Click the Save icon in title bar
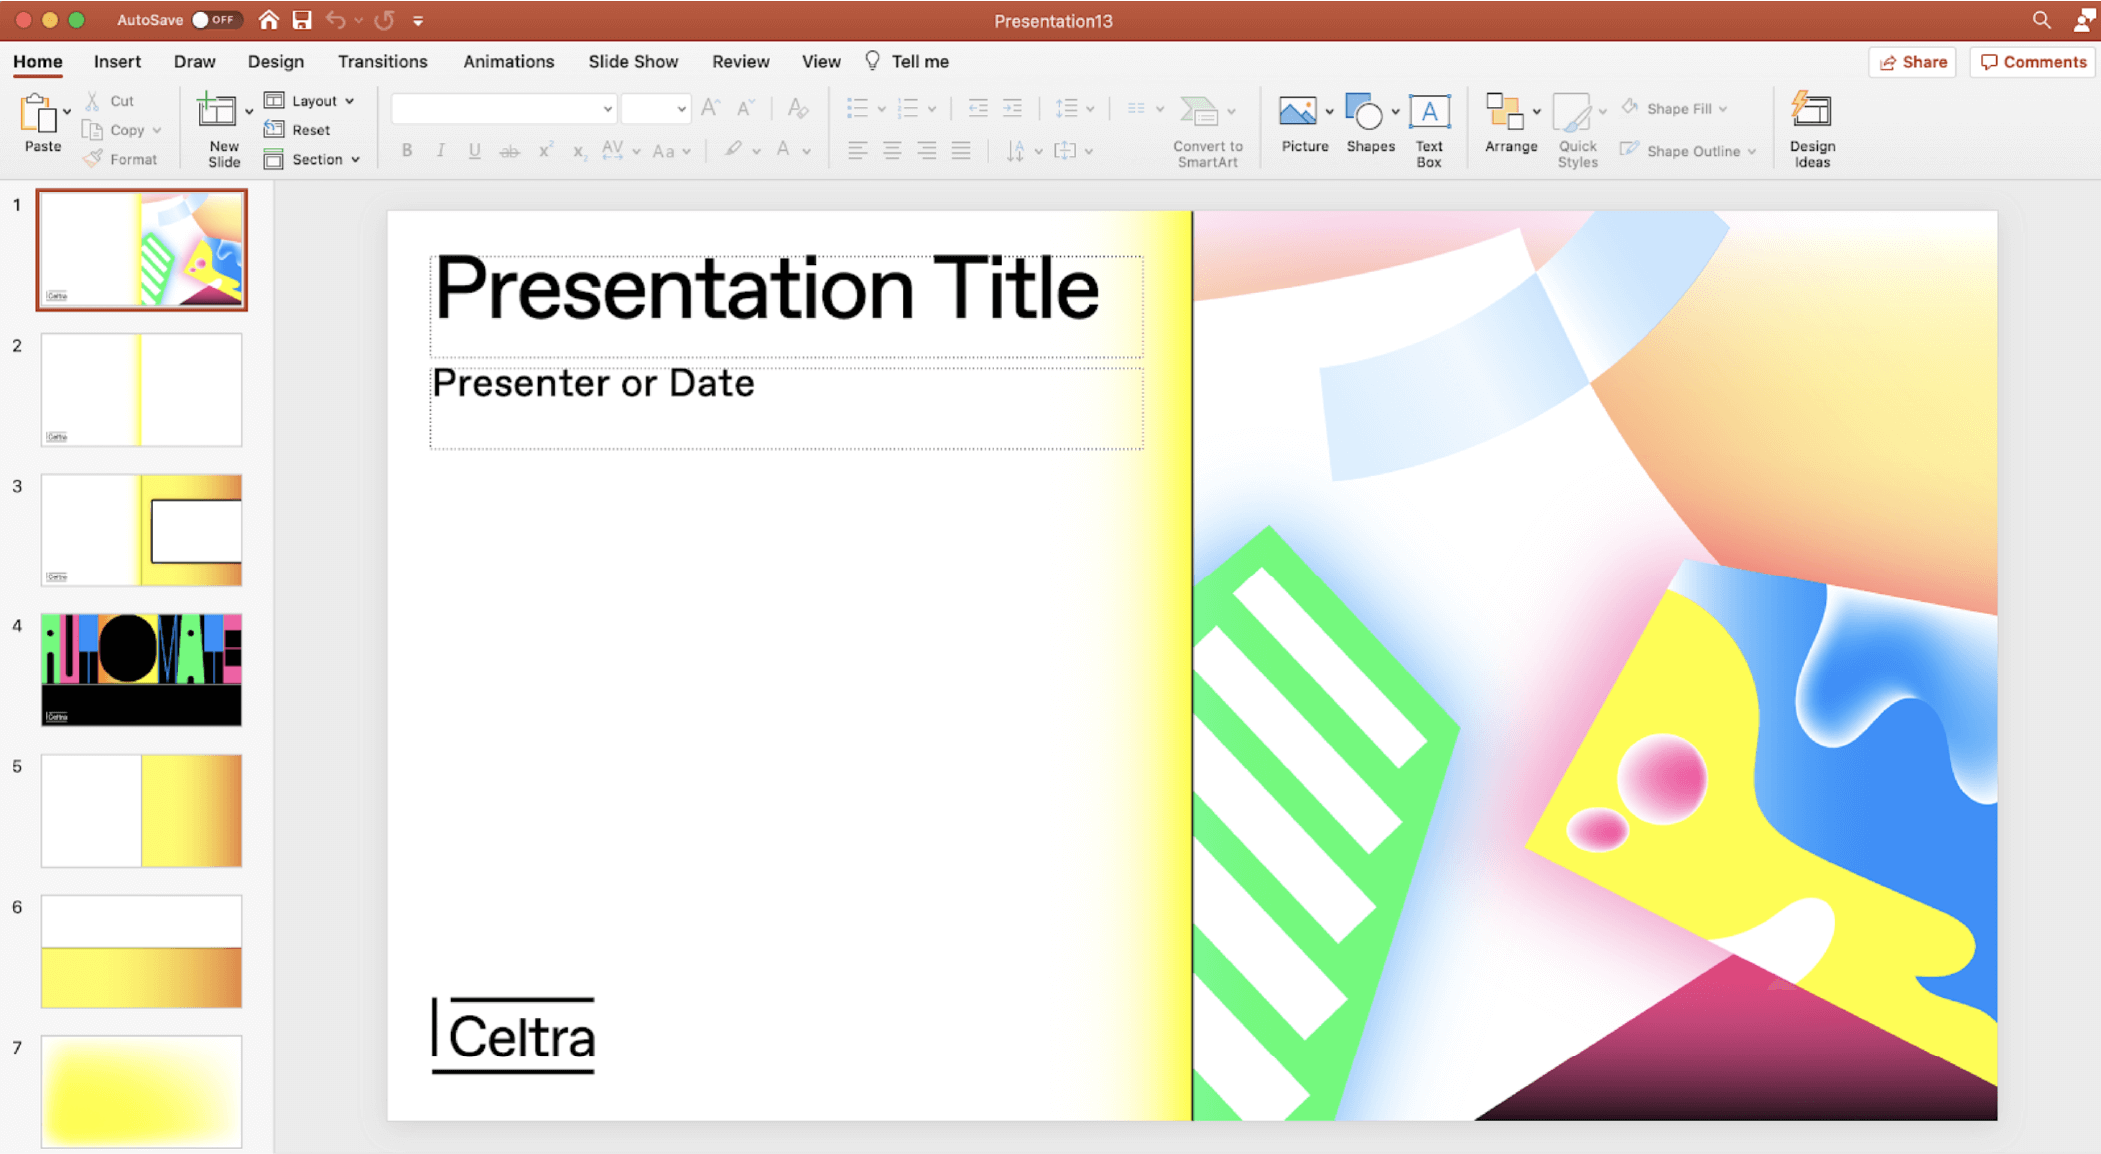Screen dimensions: 2101x1154 302,20
